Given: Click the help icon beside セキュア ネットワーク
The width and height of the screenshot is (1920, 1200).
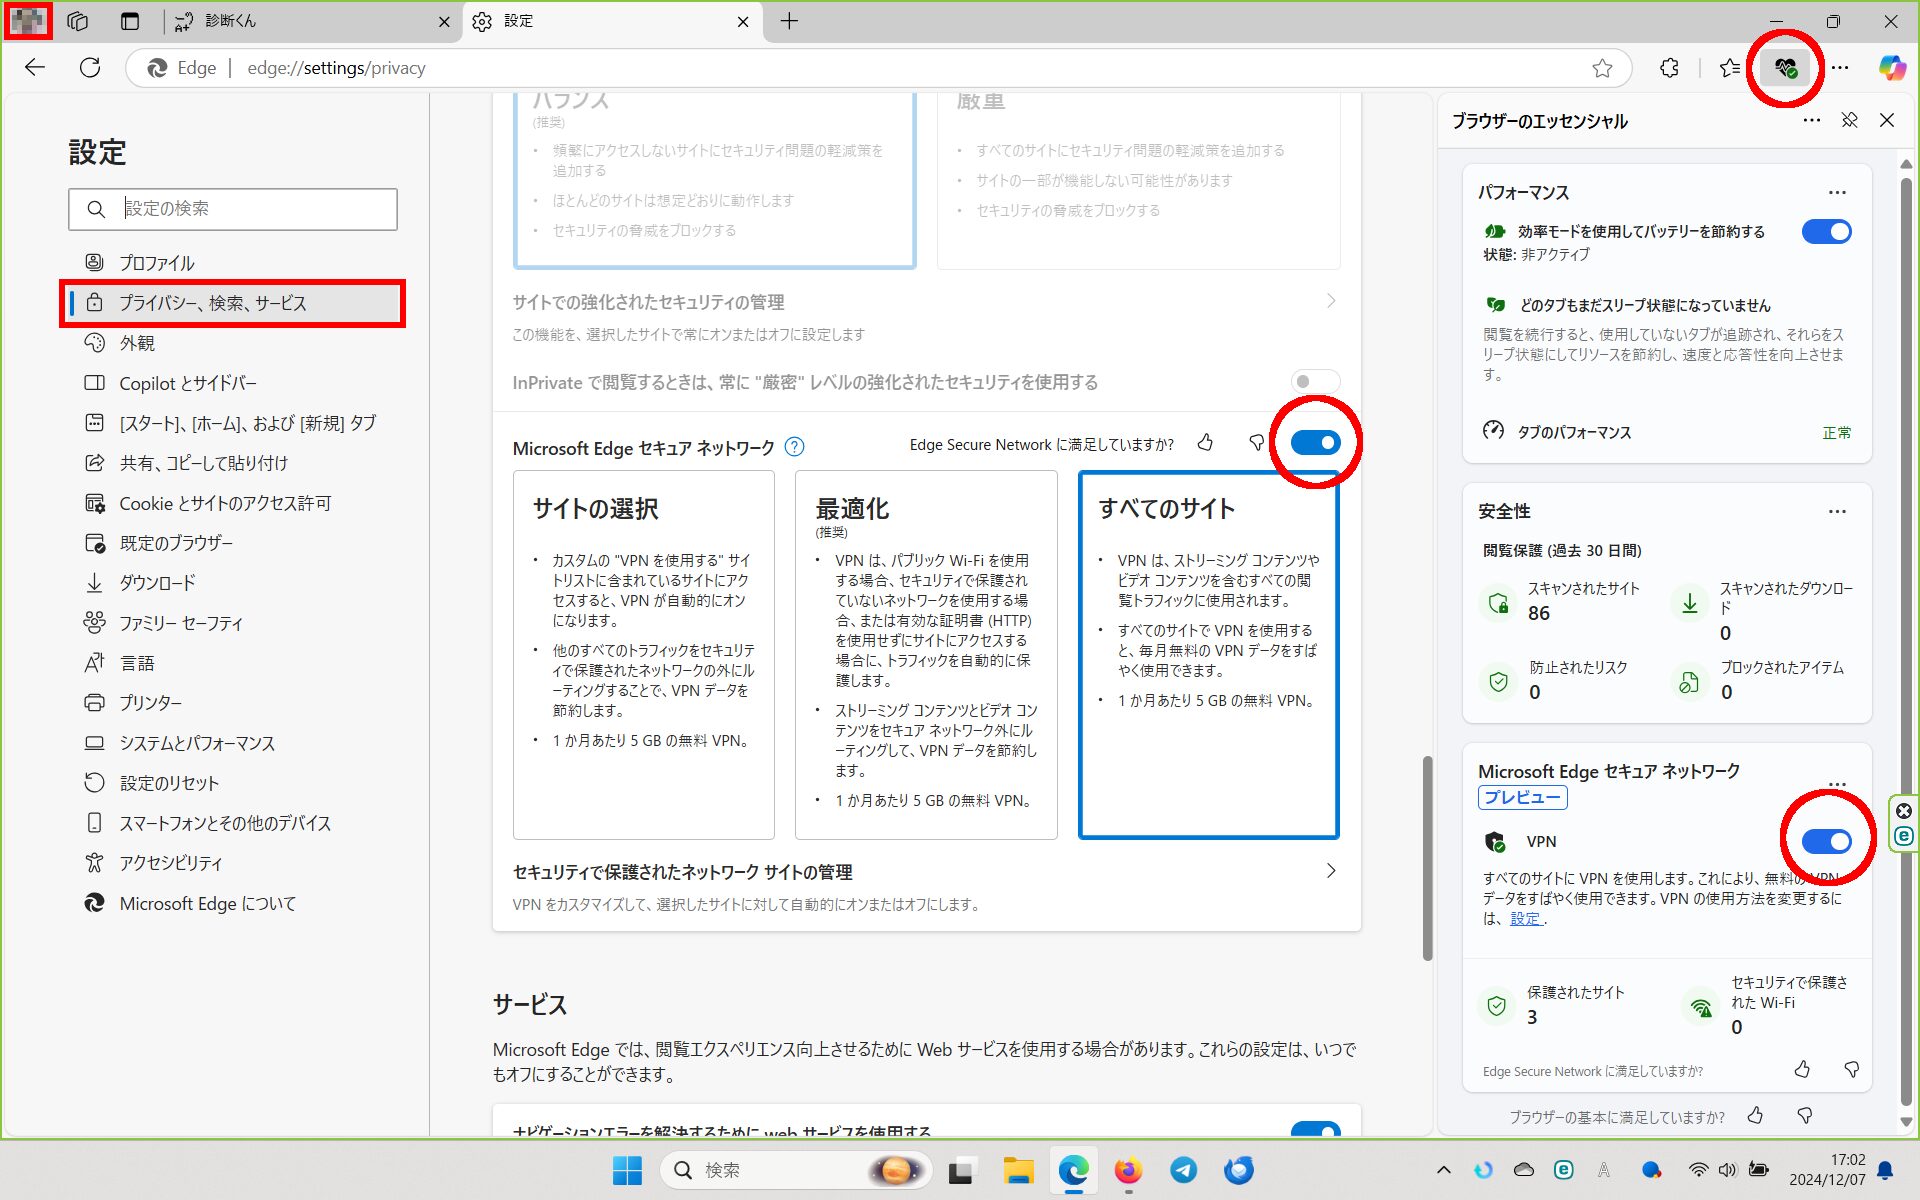Looking at the screenshot, I should [x=794, y=447].
